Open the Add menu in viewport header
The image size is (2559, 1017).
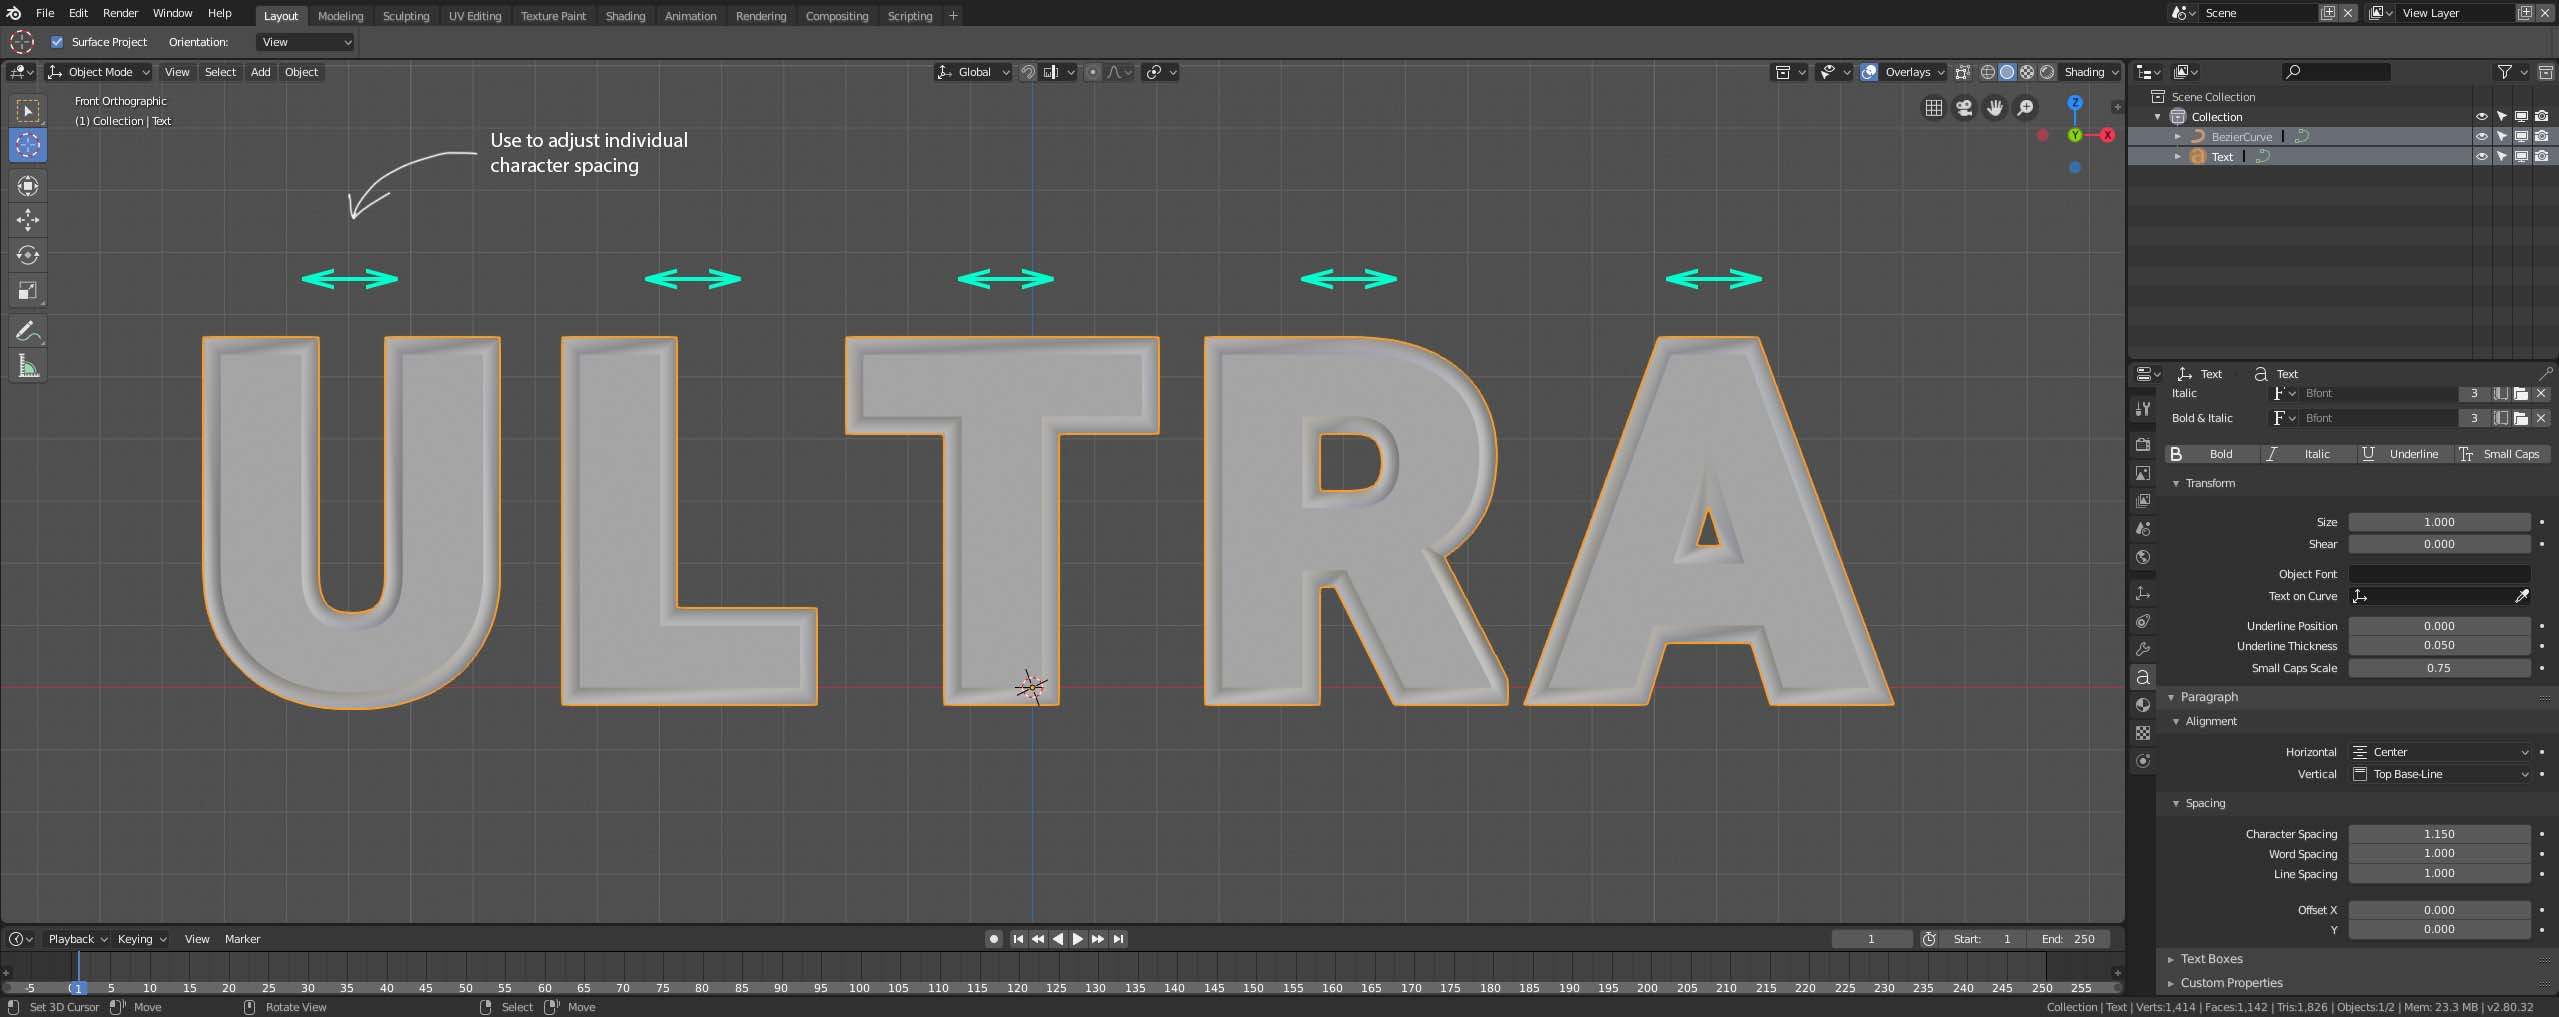[x=260, y=72]
